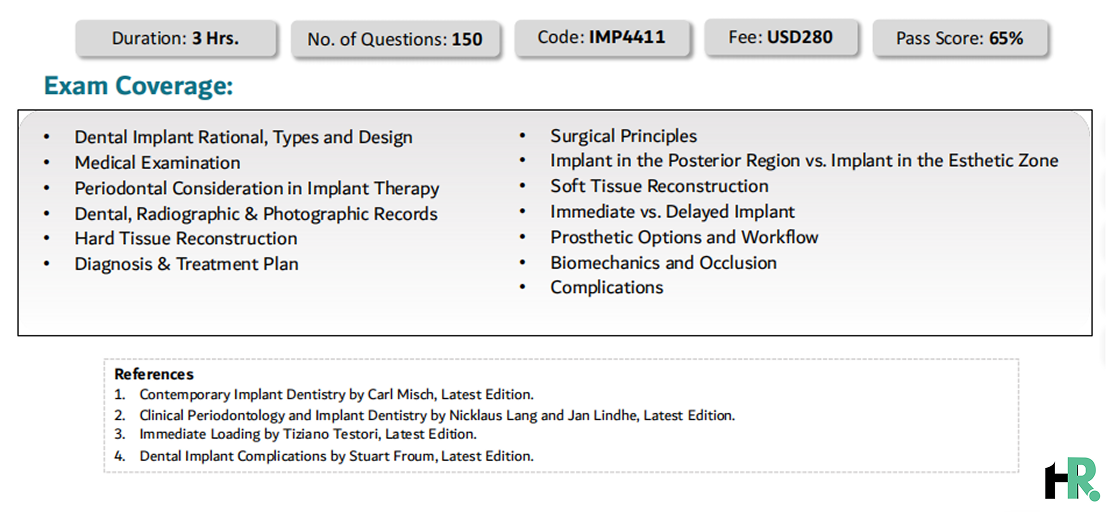The width and height of the screenshot is (1106, 512).
Task: Click the Medical Examination topic
Action: (x=157, y=162)
